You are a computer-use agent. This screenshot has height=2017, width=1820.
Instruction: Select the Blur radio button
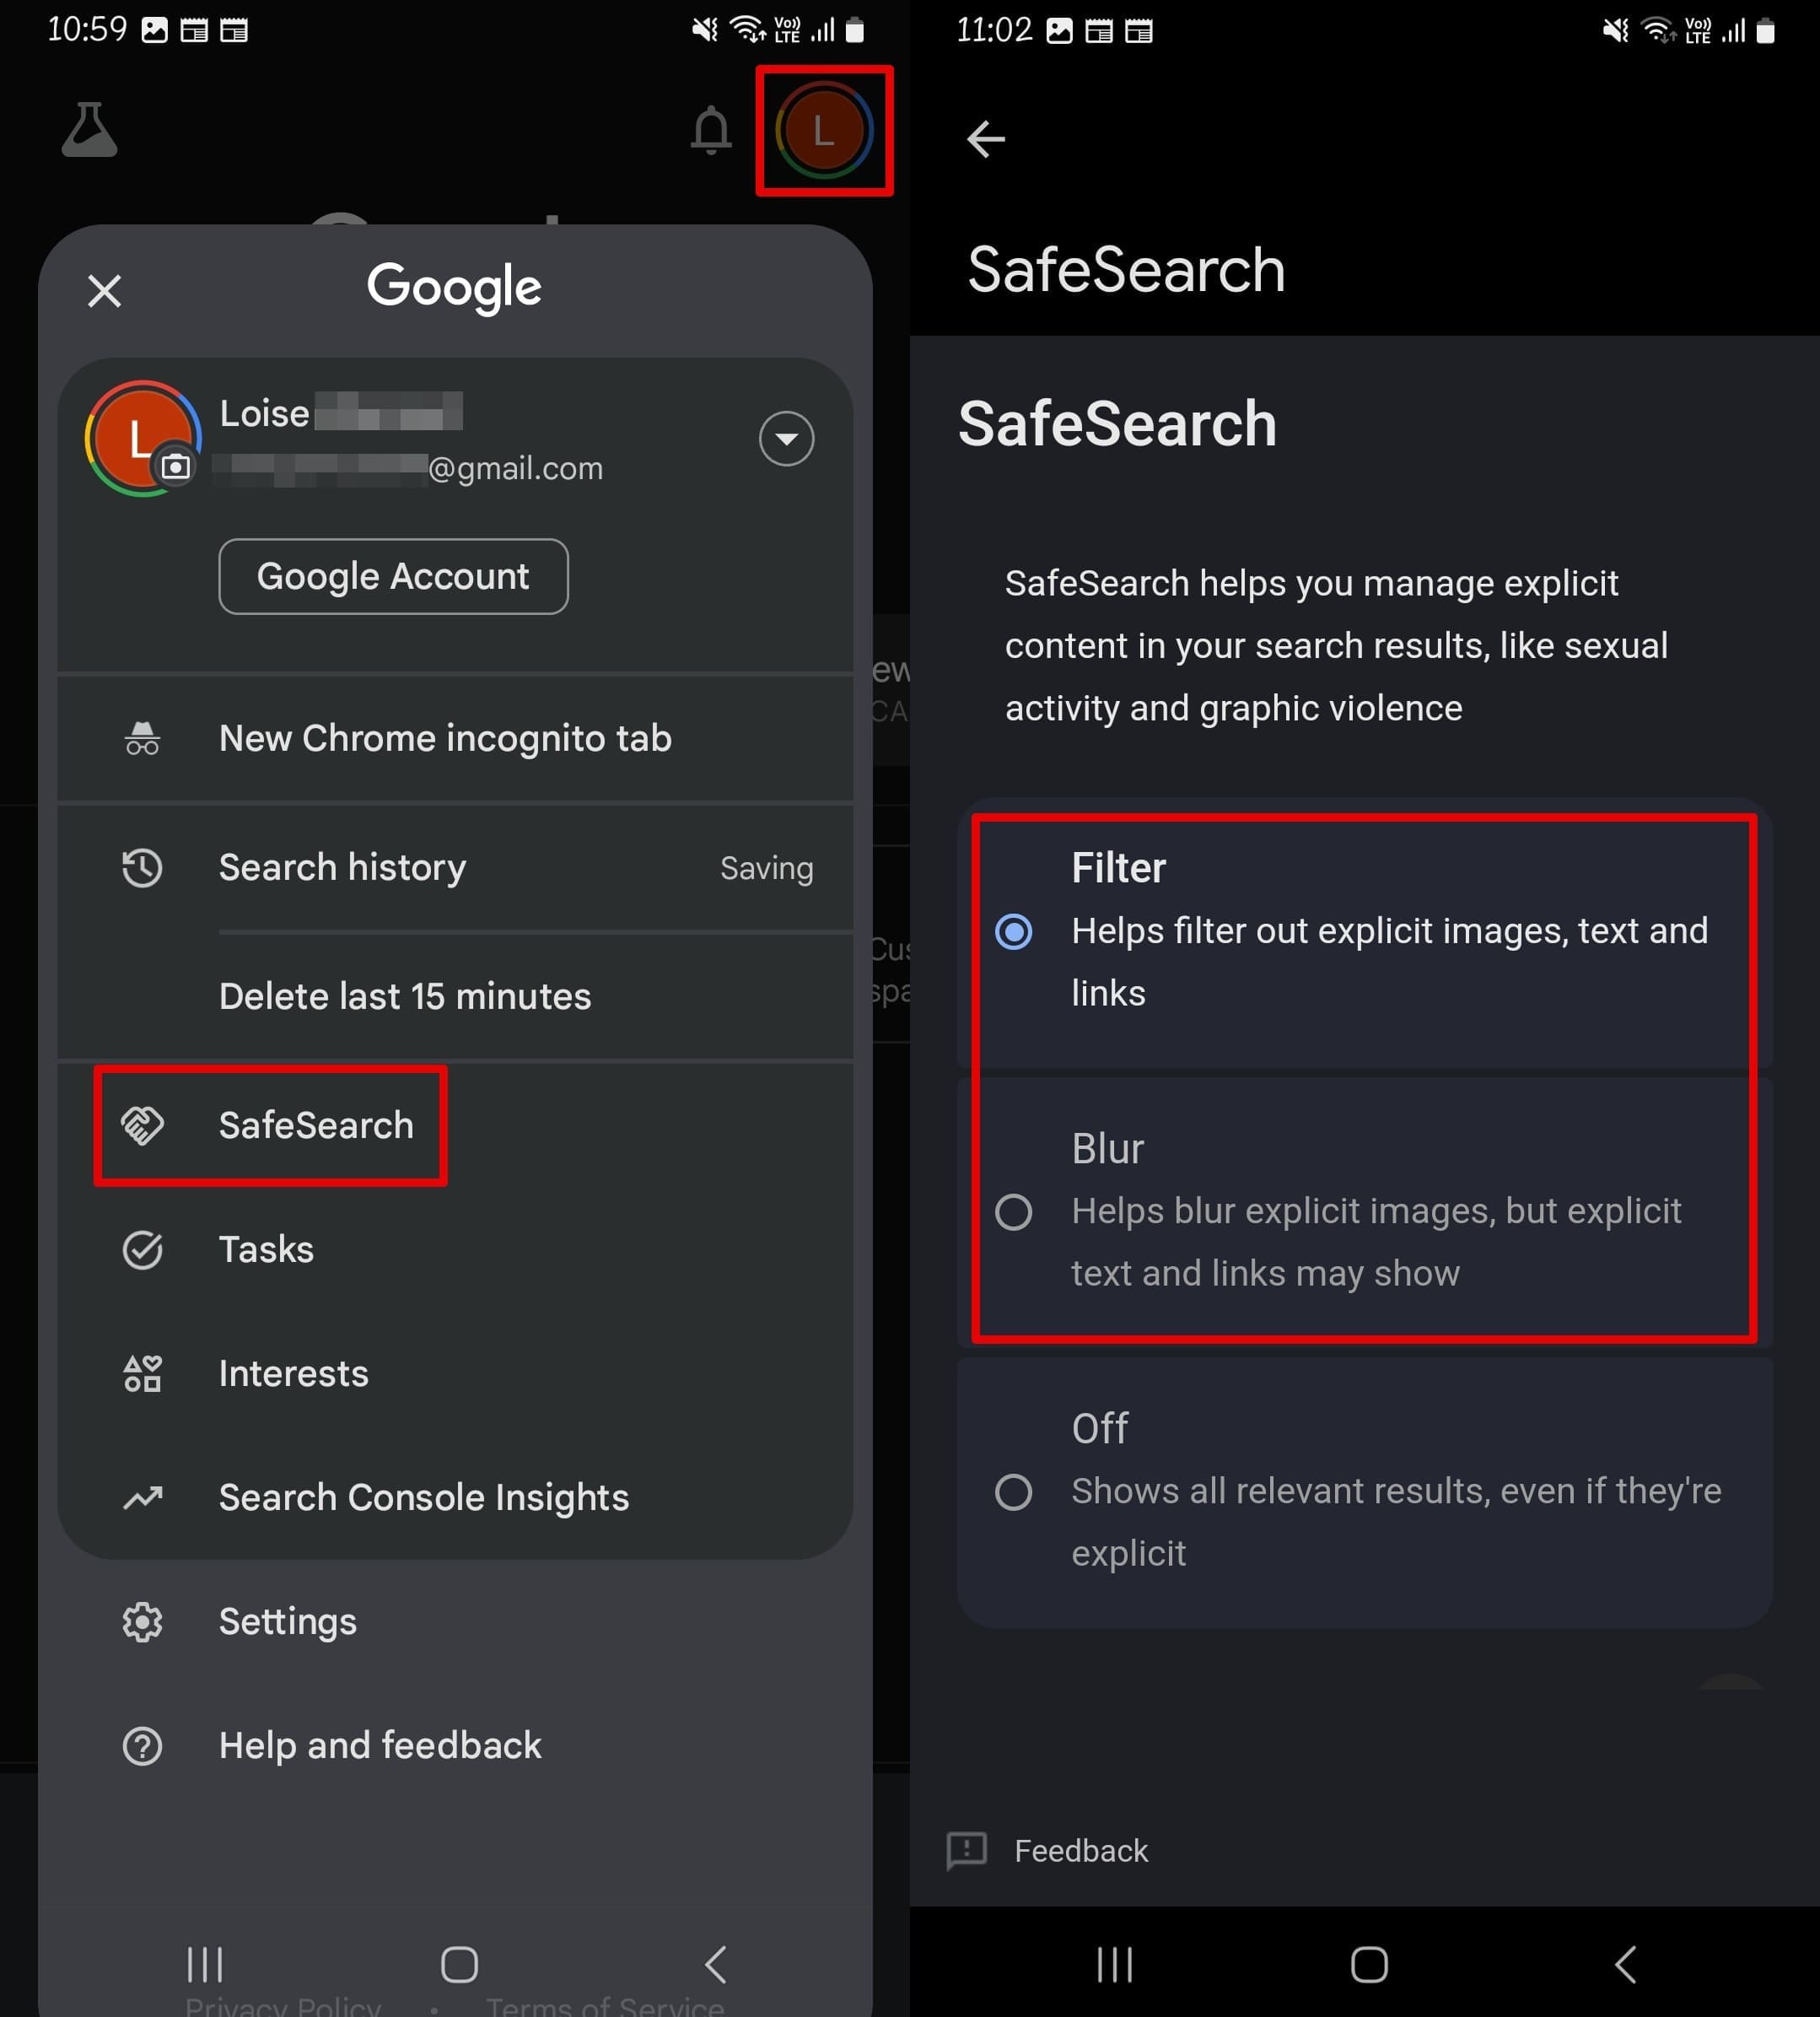click(x=1013, y=1212)
